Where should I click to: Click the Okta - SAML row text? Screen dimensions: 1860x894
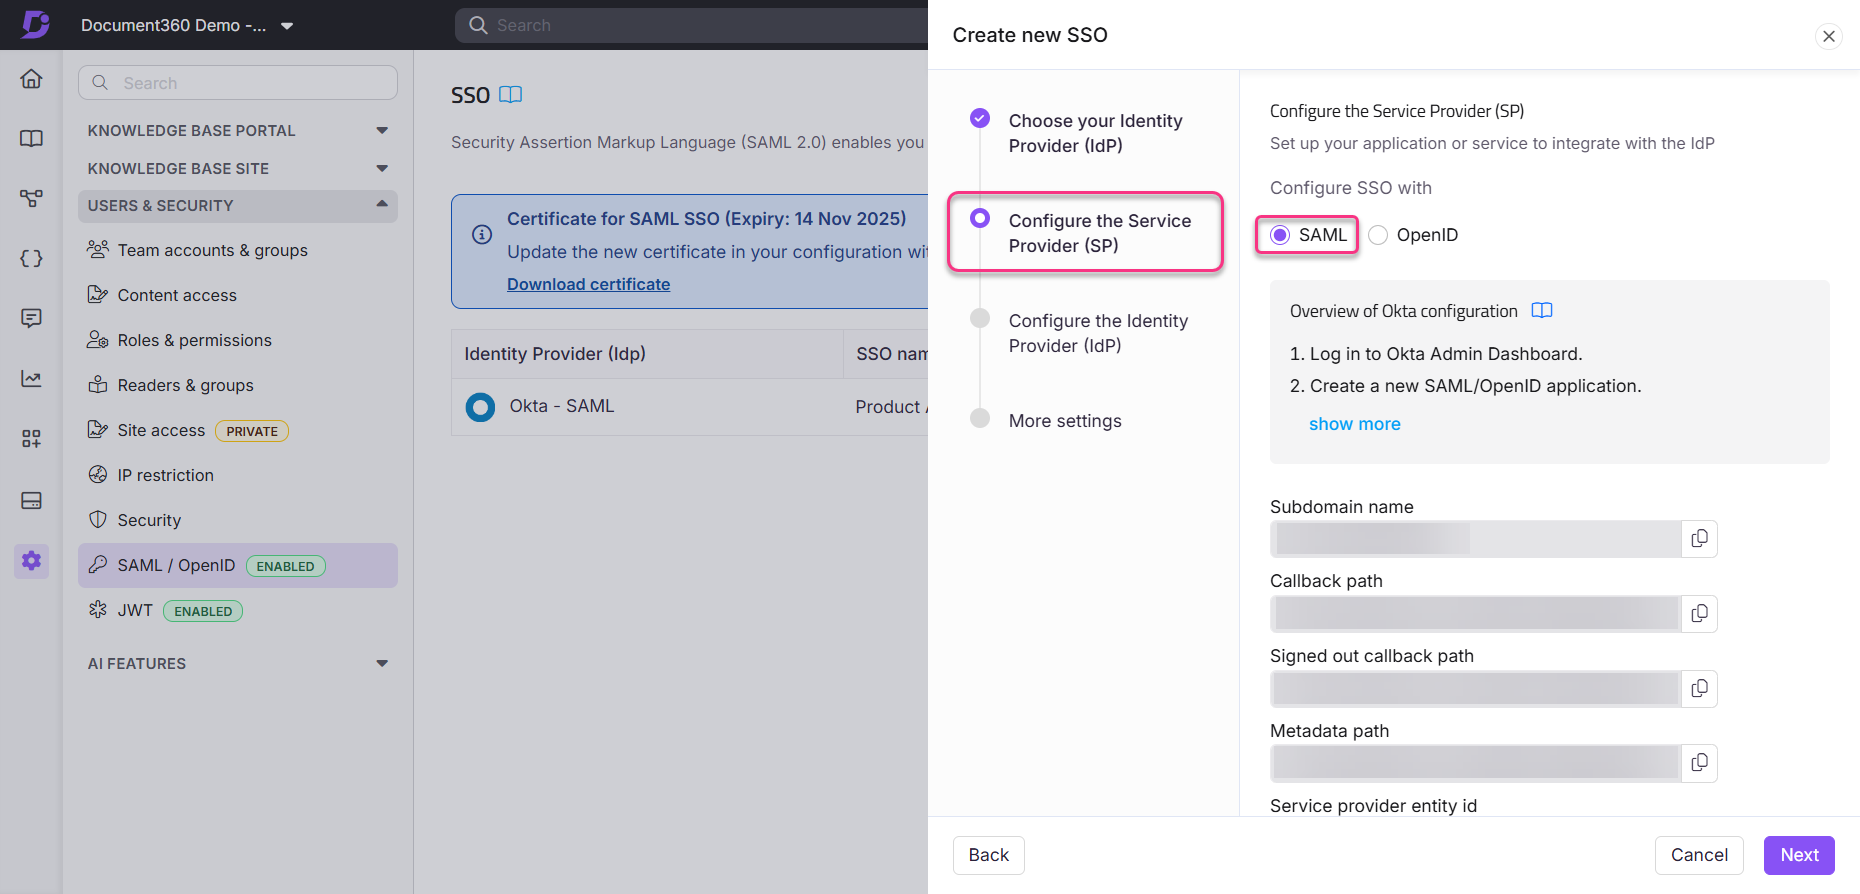[x=562, y=406]
